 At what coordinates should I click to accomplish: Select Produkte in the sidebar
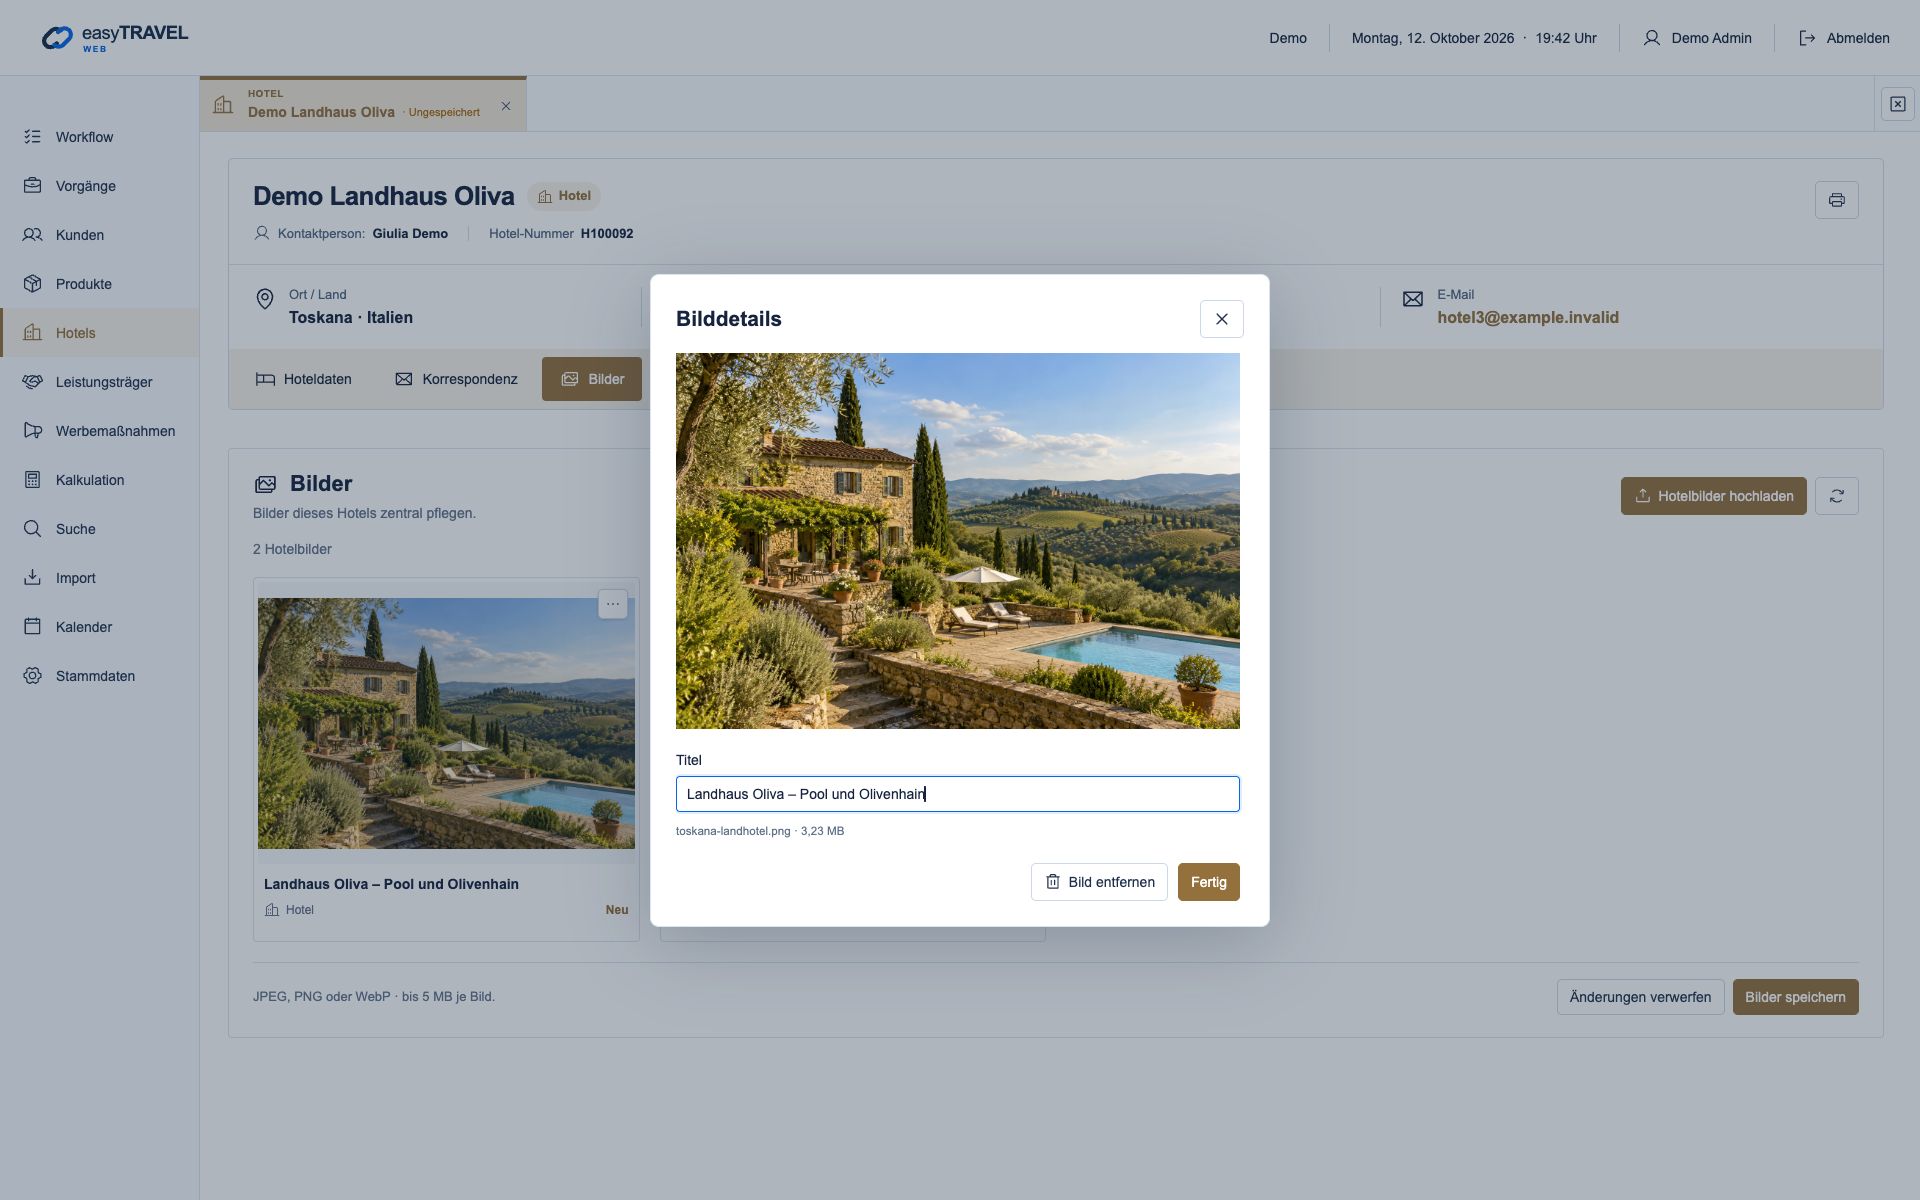coord(99,284)
